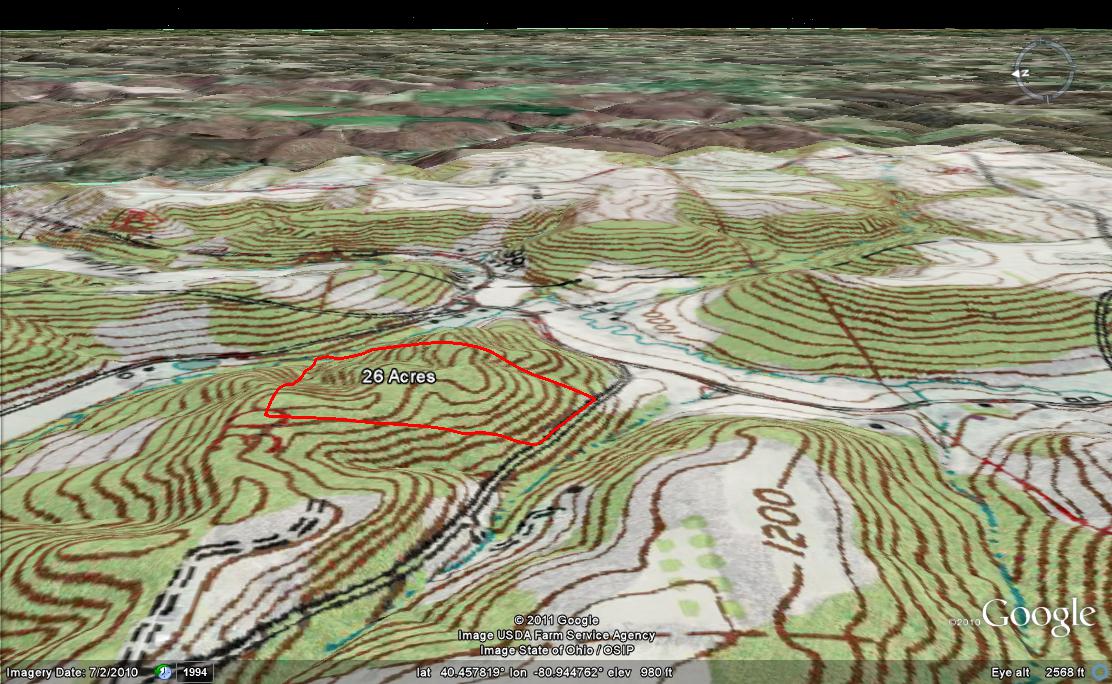Click the 1200 contour elevation label
This screenshot has width=1112, height=684.
[783, 520]
